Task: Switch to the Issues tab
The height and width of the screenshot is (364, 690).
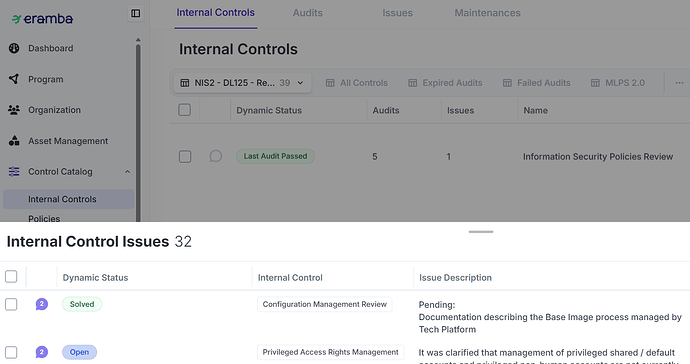Action: (397, 13)
